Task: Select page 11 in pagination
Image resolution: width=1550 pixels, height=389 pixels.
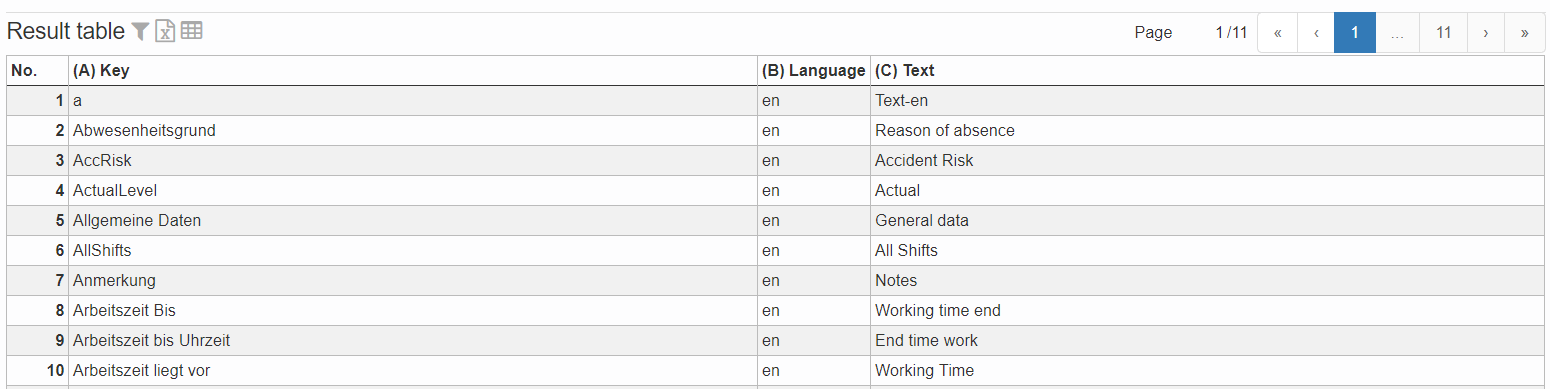Action: (x=1444, y=32)
